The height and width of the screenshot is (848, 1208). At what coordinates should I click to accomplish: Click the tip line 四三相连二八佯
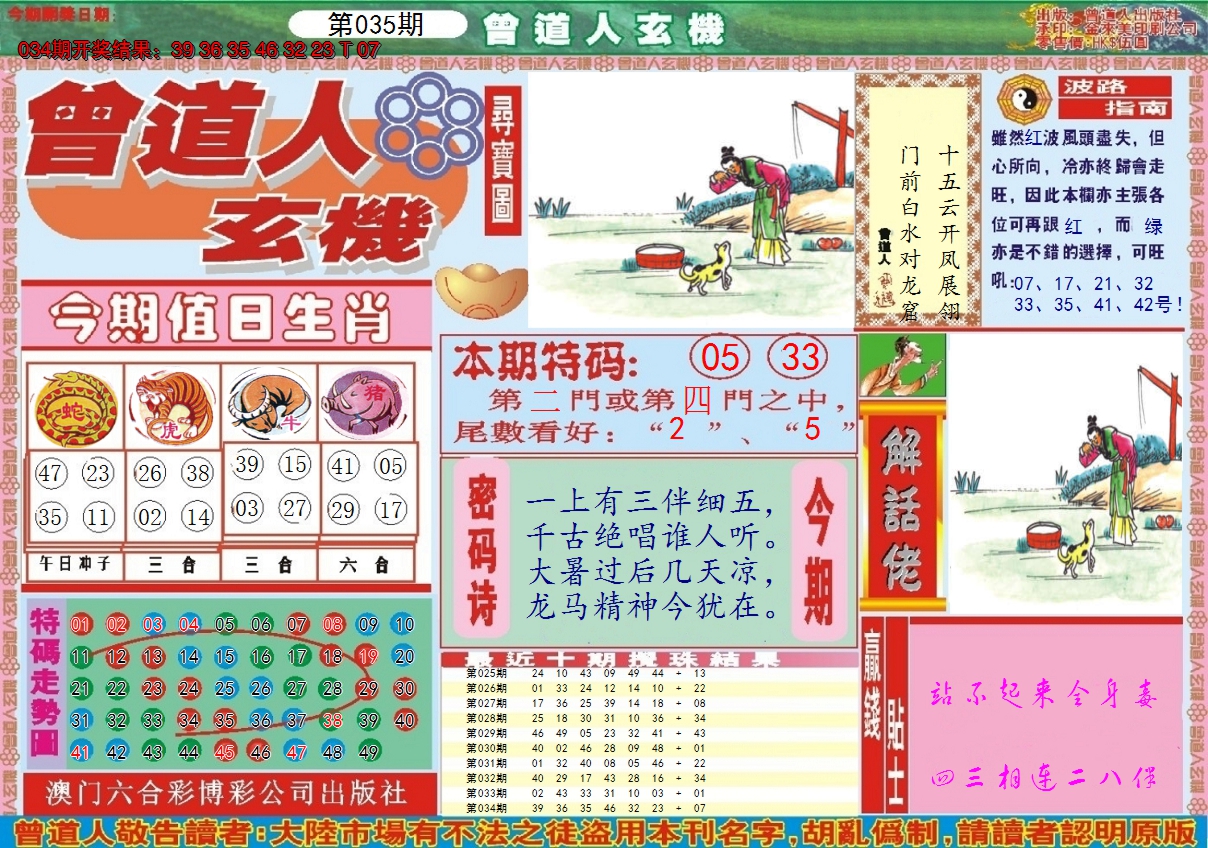[1044, 777]
